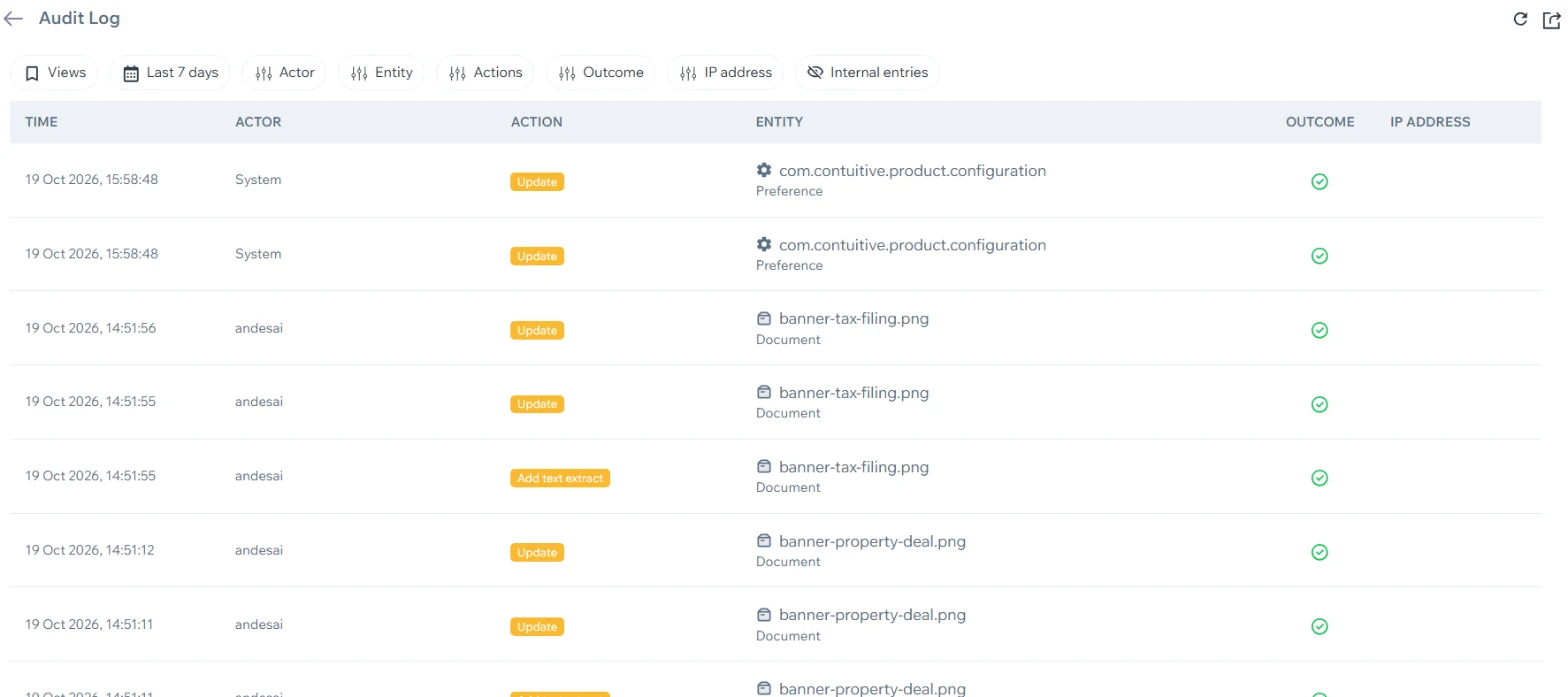
Task: Click document icon in 14:51:12 banner-property-deal row
Action: tap(764, 541)
